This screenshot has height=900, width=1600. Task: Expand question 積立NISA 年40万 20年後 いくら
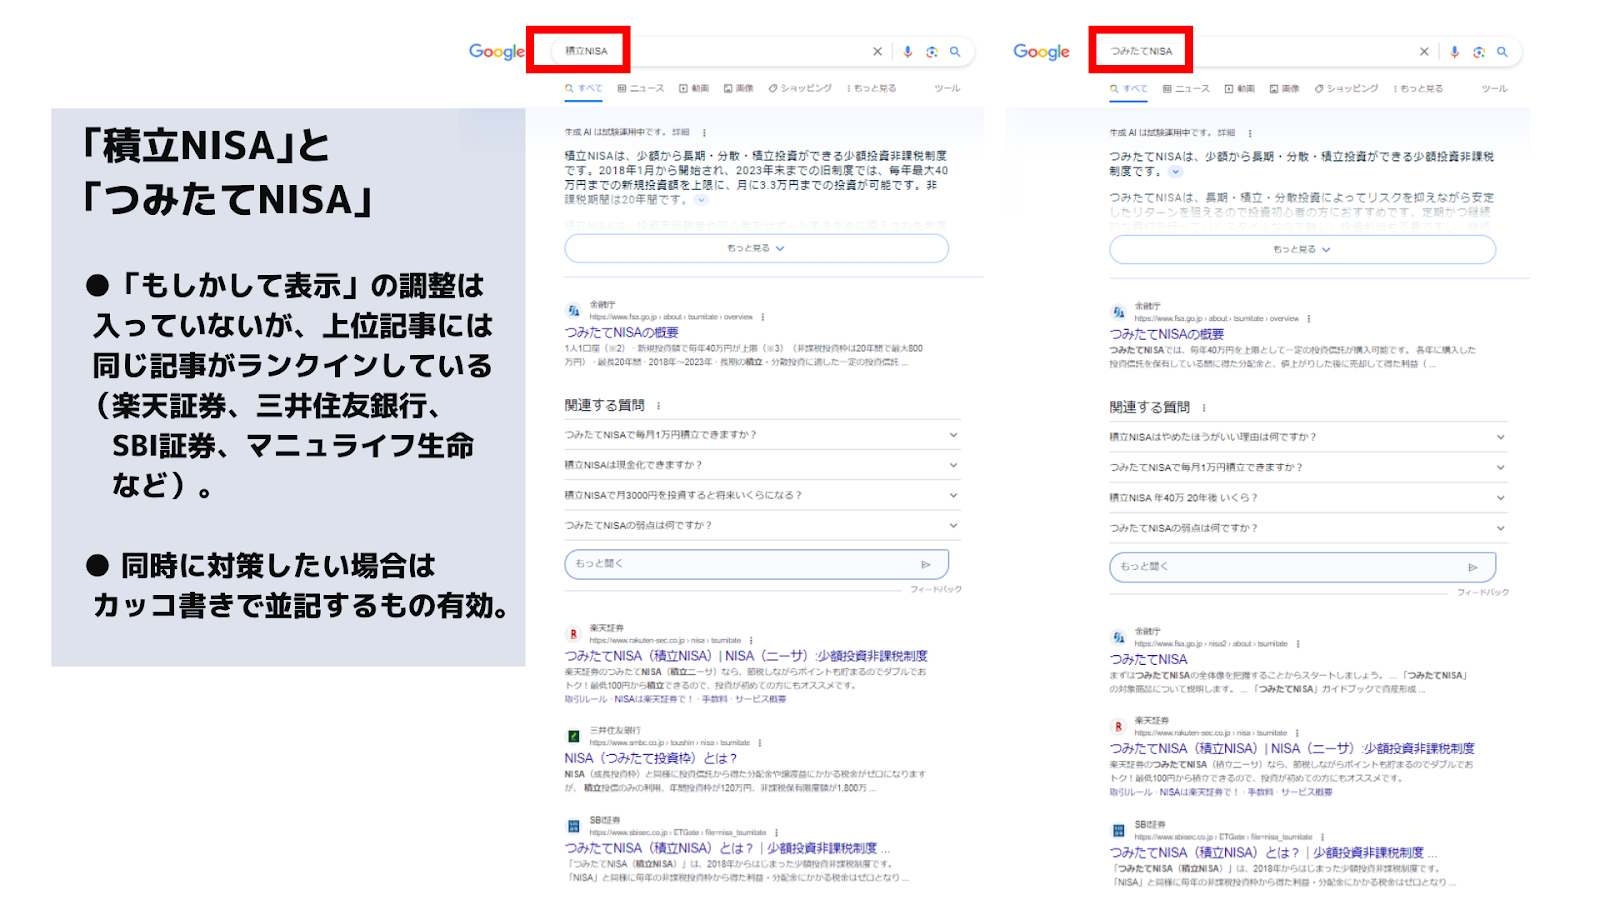(1308, 497)
